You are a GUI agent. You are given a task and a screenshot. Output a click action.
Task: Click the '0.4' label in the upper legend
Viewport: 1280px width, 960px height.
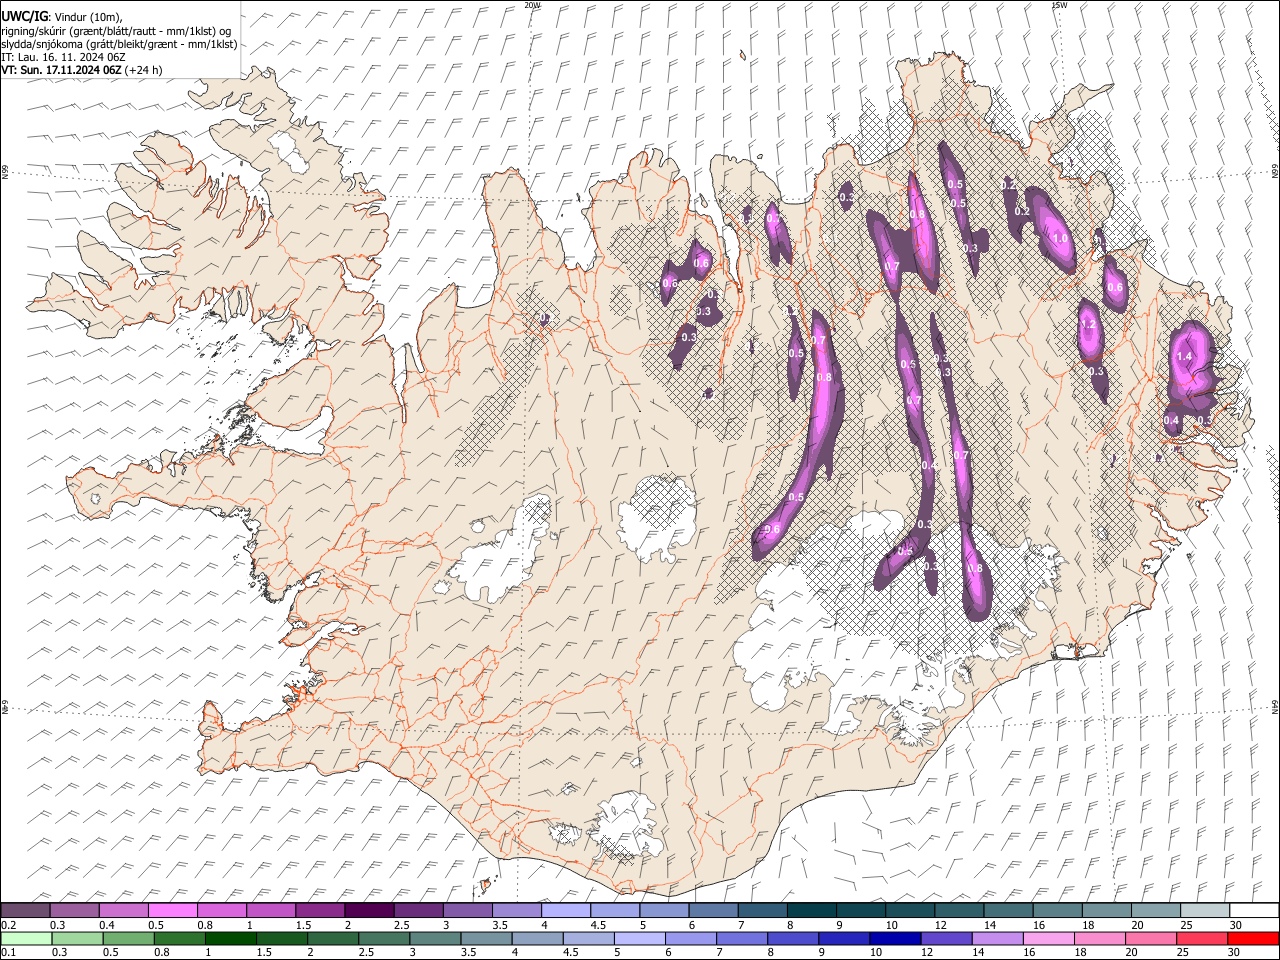107,925
